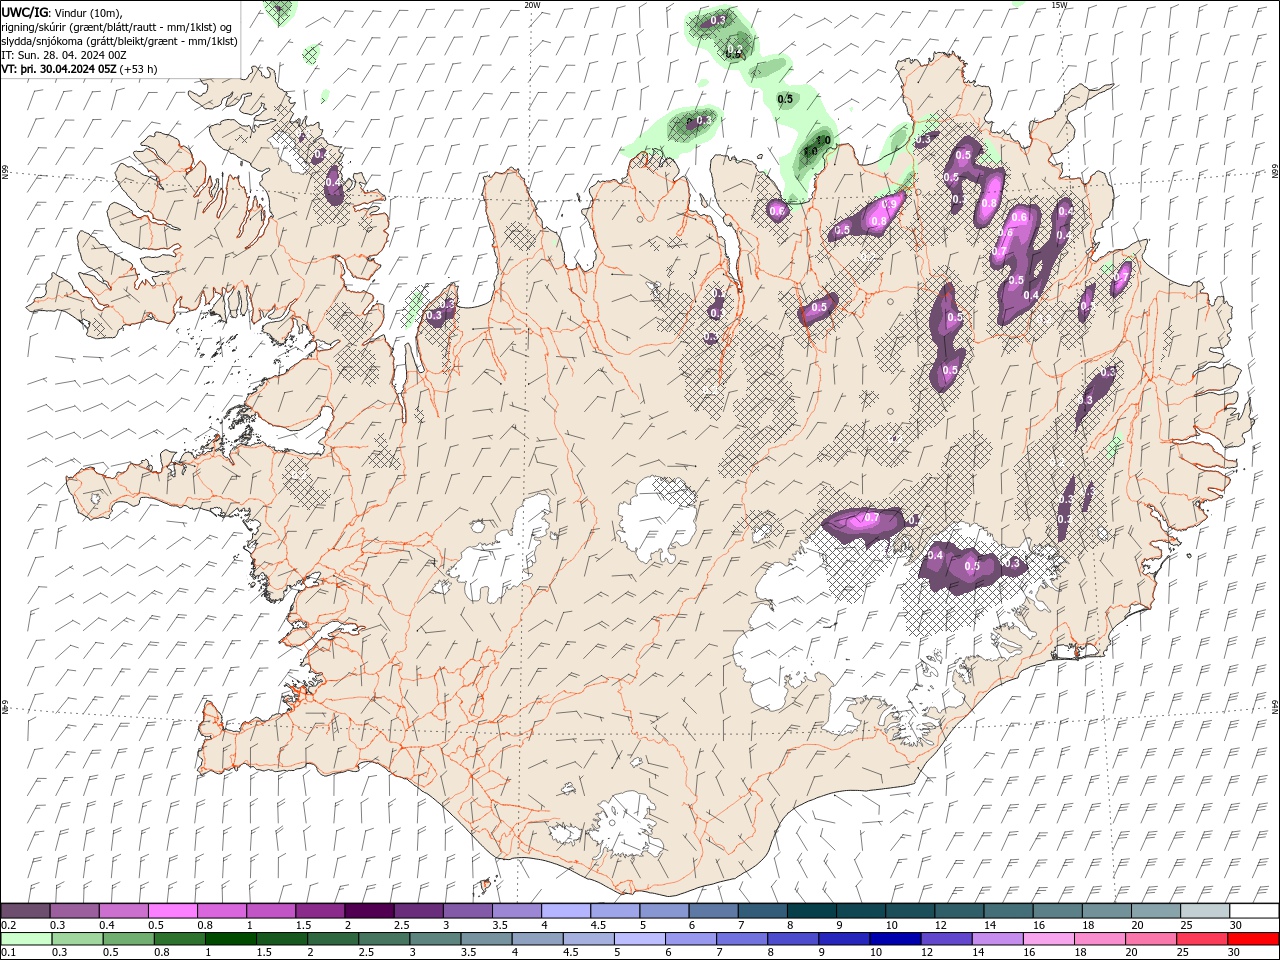Click the '0.1' label under the rain legend

tap(7, 953)
